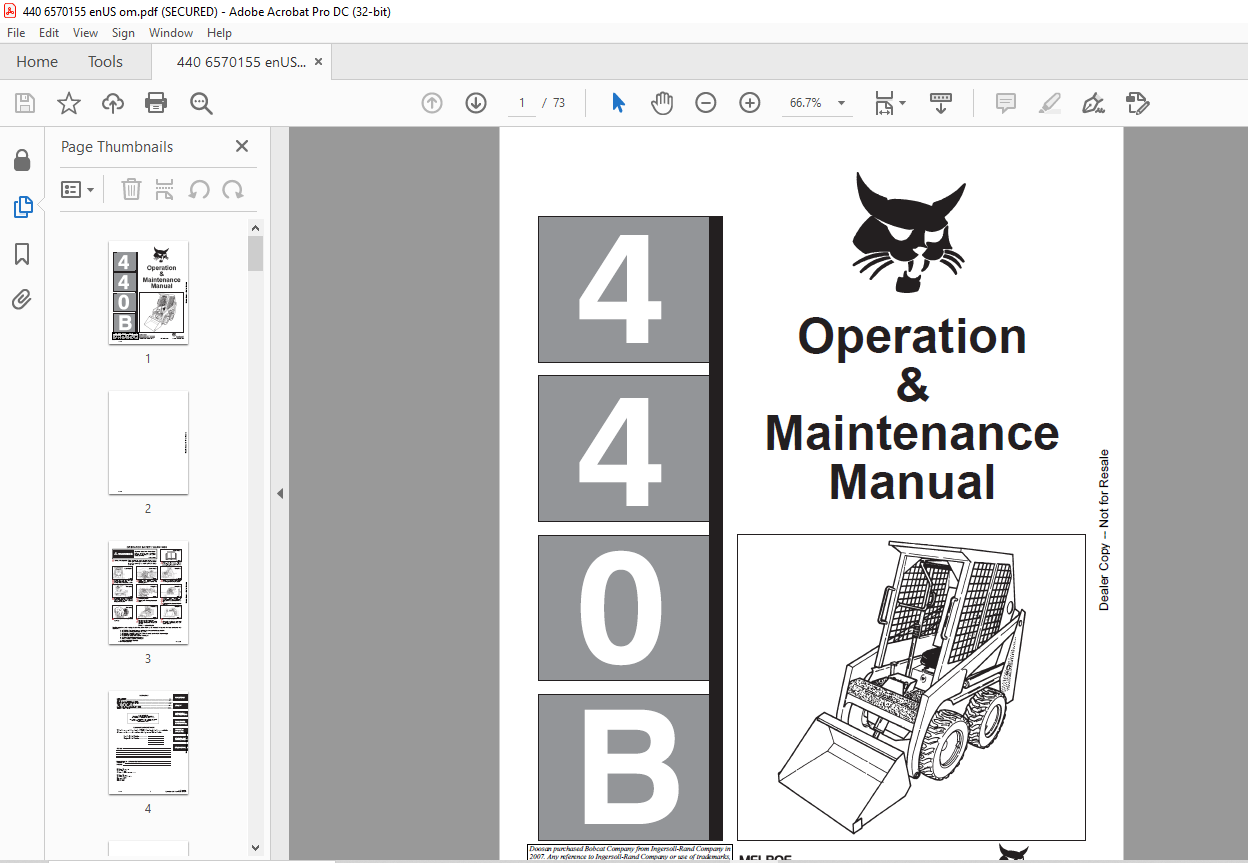Click the thumbnails panel scrollbar thumb
This screenshot has width=1248, height=863.
(256, 254)
